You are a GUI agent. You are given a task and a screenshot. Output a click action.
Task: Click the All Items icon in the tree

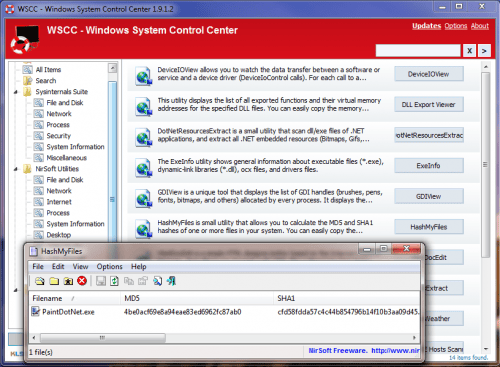[27, 70]
